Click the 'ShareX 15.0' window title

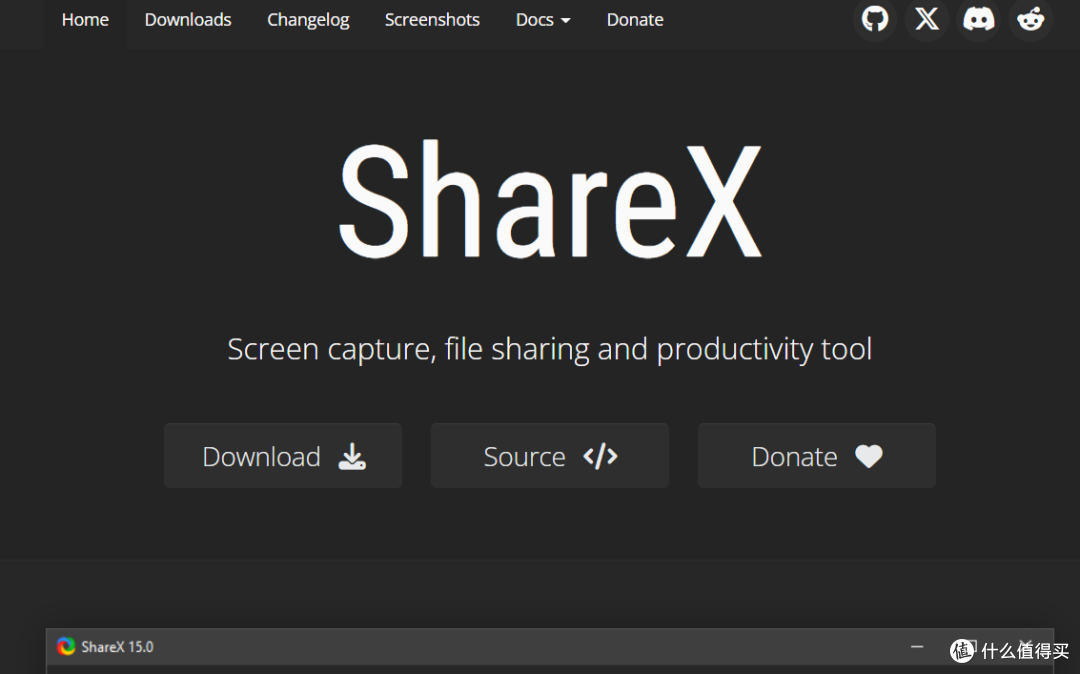[117, 646]
